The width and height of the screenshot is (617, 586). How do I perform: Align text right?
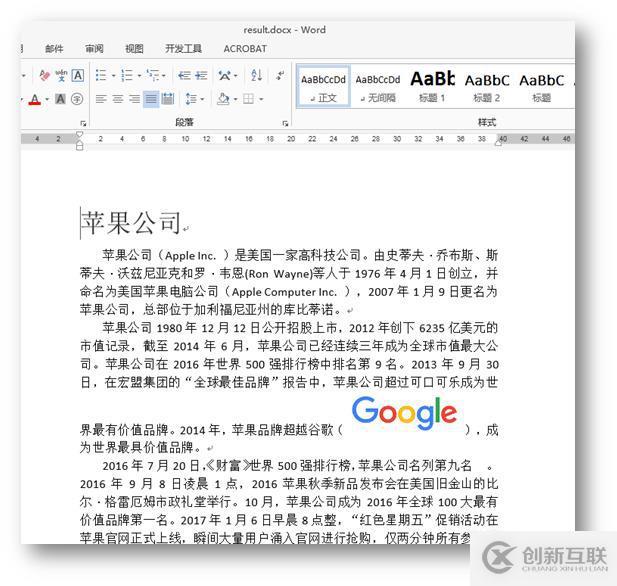coord(135,99)
